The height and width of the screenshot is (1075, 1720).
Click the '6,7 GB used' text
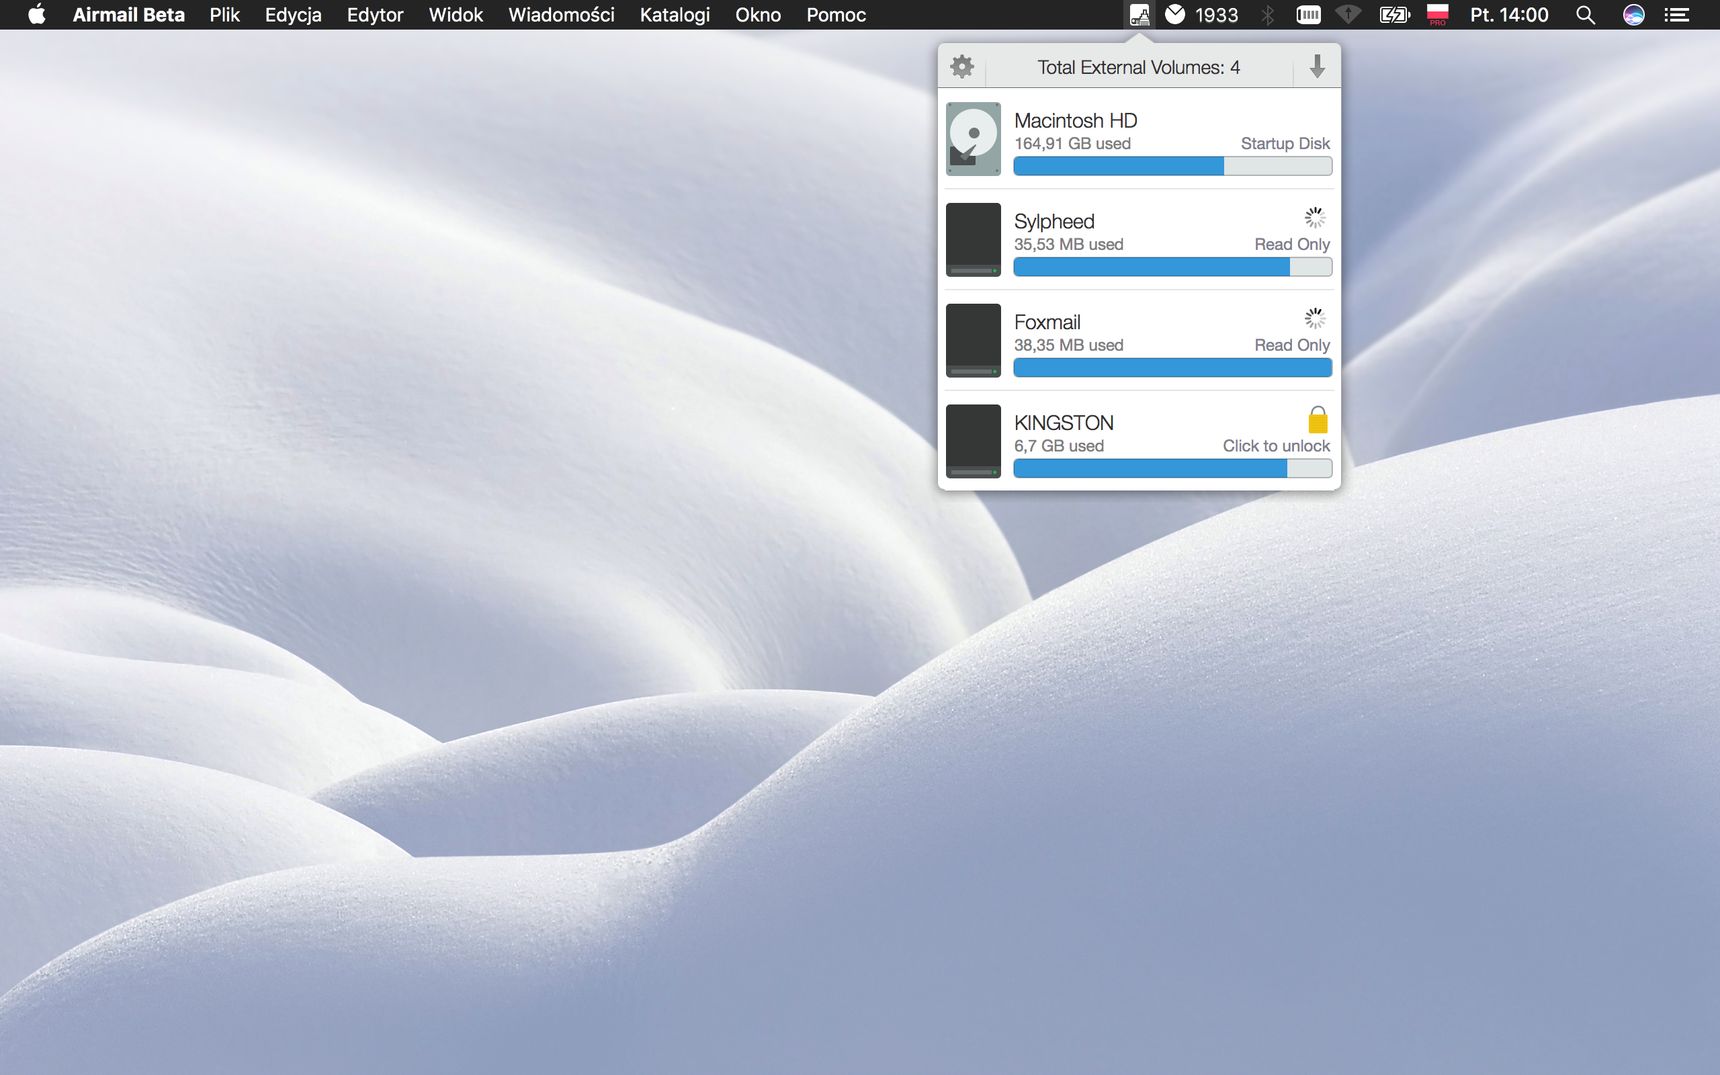(1059, 446)
